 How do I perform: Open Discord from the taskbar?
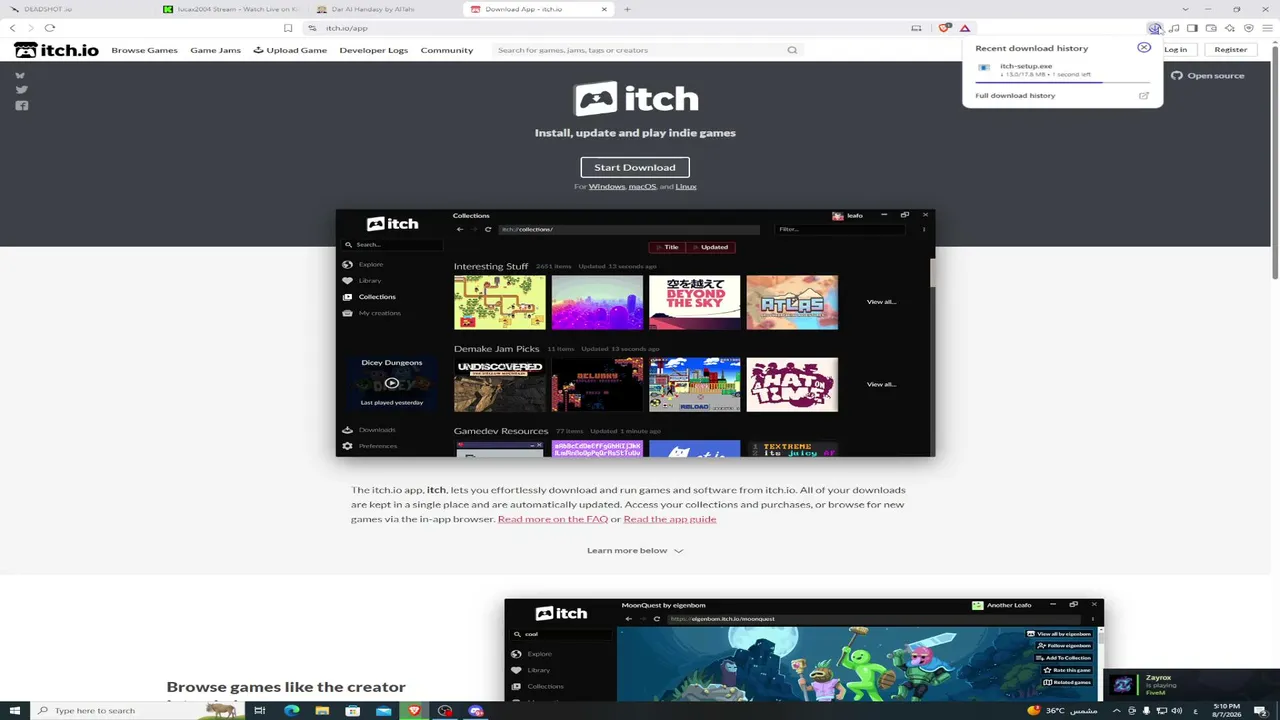[x=476, y=711]
